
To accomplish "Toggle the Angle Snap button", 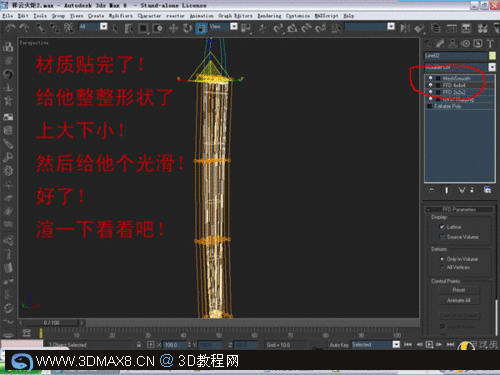I will tap(292, 28).
